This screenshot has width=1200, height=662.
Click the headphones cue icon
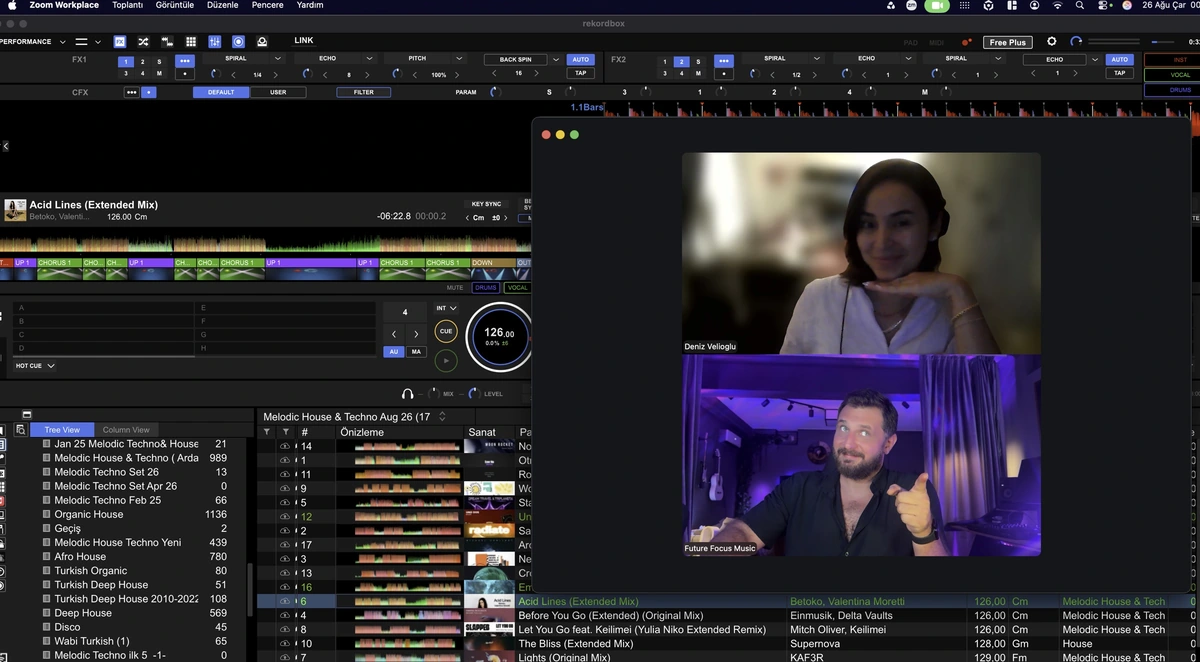408,394
